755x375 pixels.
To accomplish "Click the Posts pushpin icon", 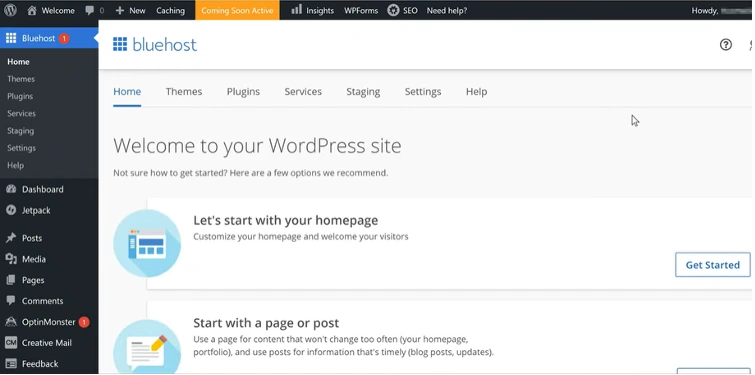I will pyautogui.click(x=11, y=238).
